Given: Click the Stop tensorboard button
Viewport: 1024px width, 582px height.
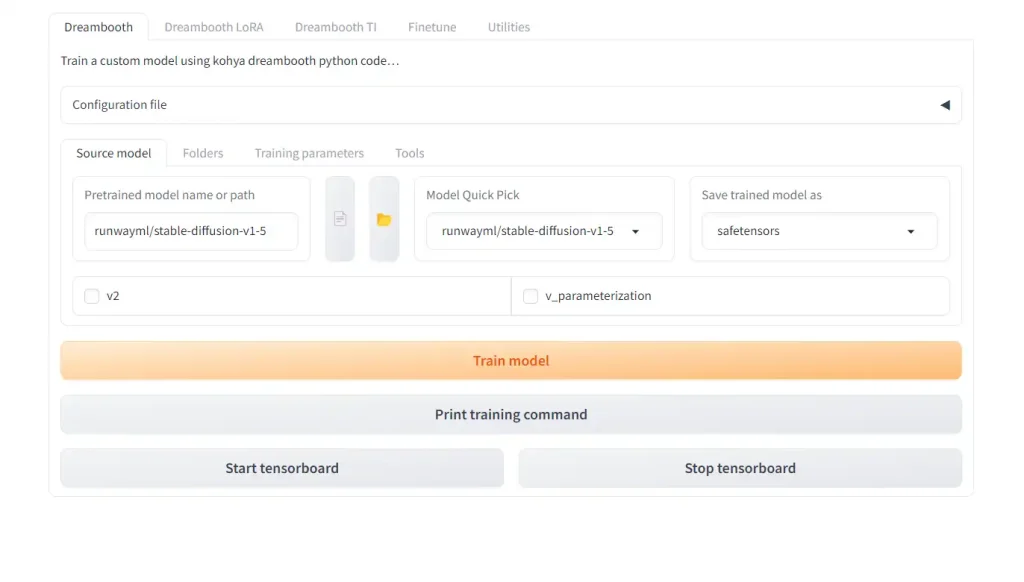Looking at the screenshot, I should tap(740, 468).
